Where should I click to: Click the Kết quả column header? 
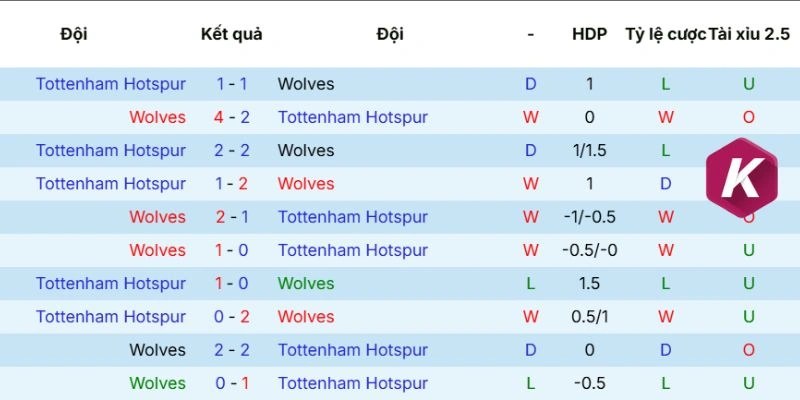(231, 34)
